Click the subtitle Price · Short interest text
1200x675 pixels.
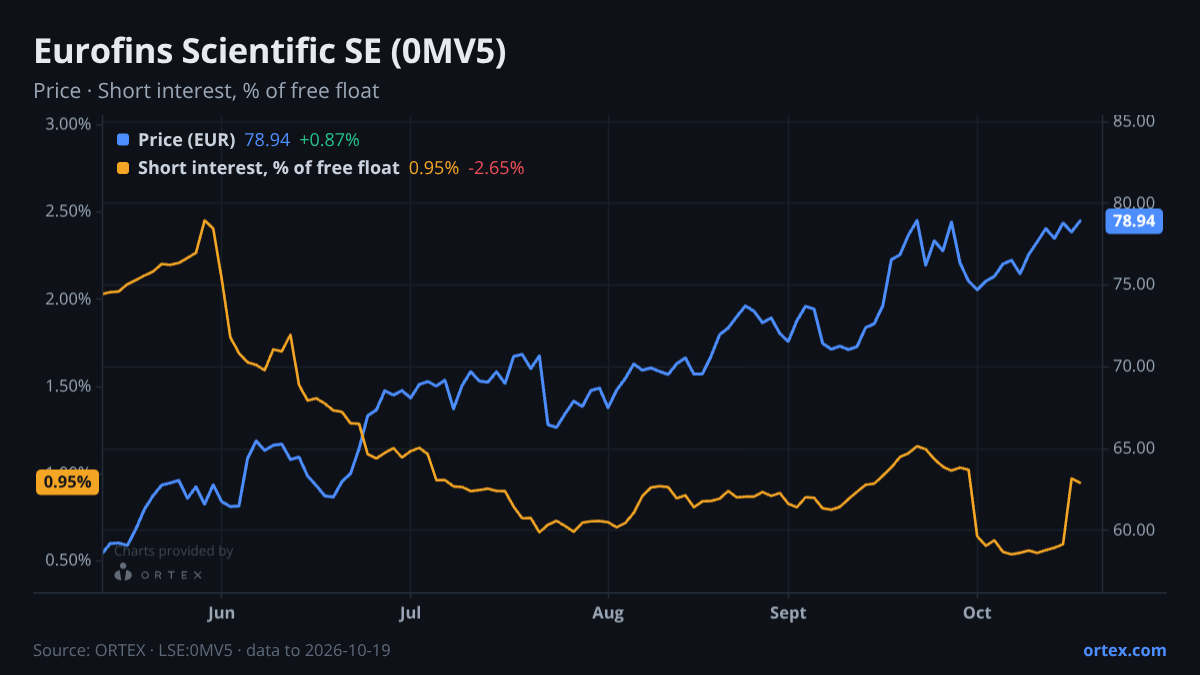[x=206, y=91]
